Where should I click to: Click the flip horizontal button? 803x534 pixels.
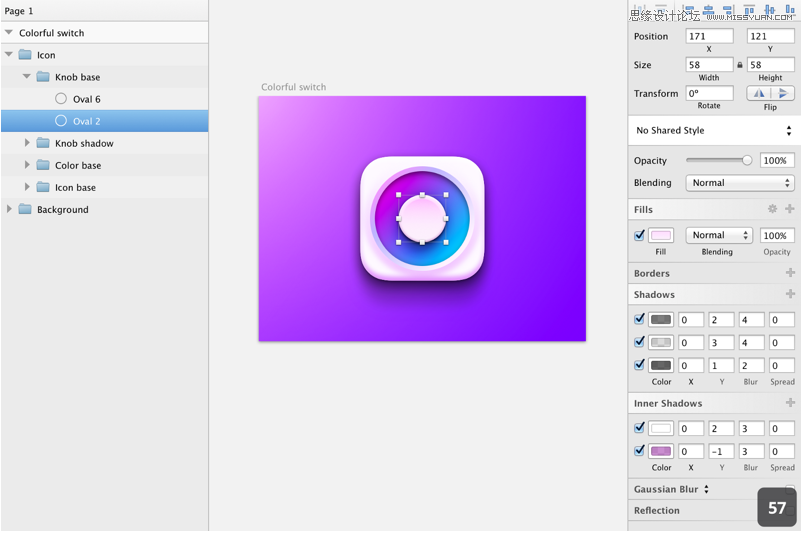click(759, 93)
